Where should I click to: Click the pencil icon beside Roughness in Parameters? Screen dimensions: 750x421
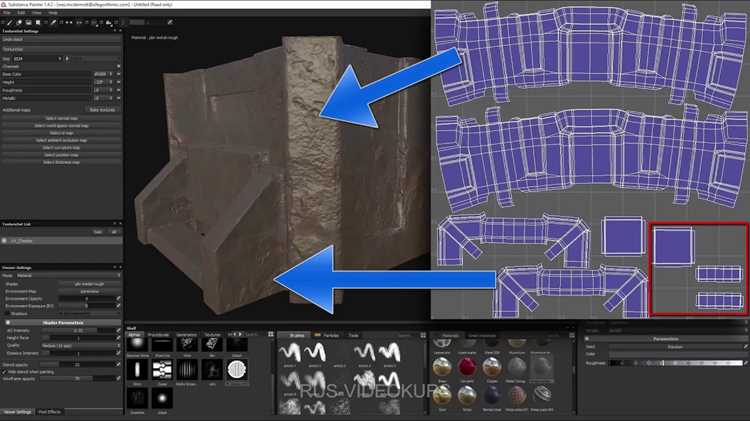click(745, 363)
